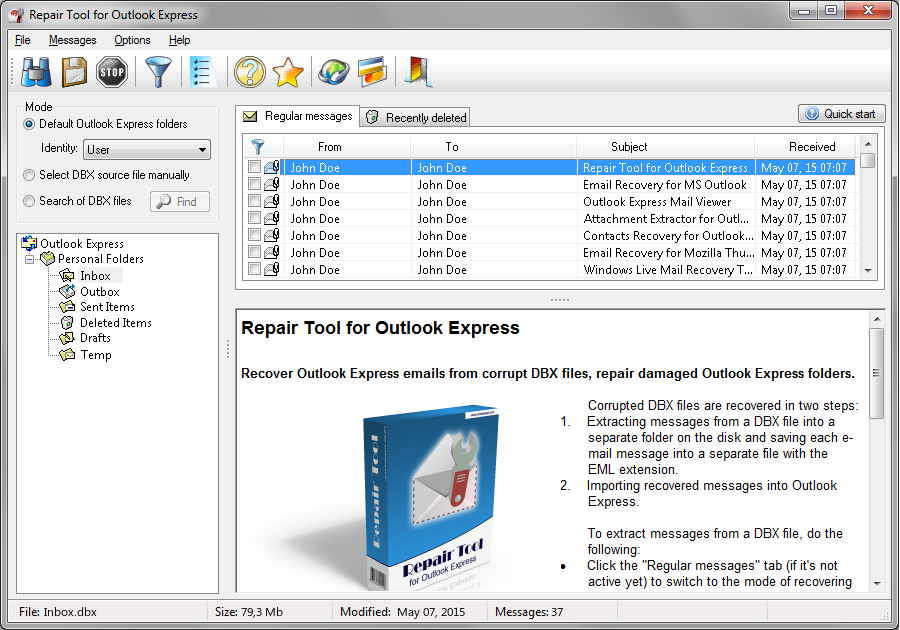Click subject 'Email Recovery for Mozilla Thu...'
Viewport: 900px width, 630px height.
pos(668,252)
